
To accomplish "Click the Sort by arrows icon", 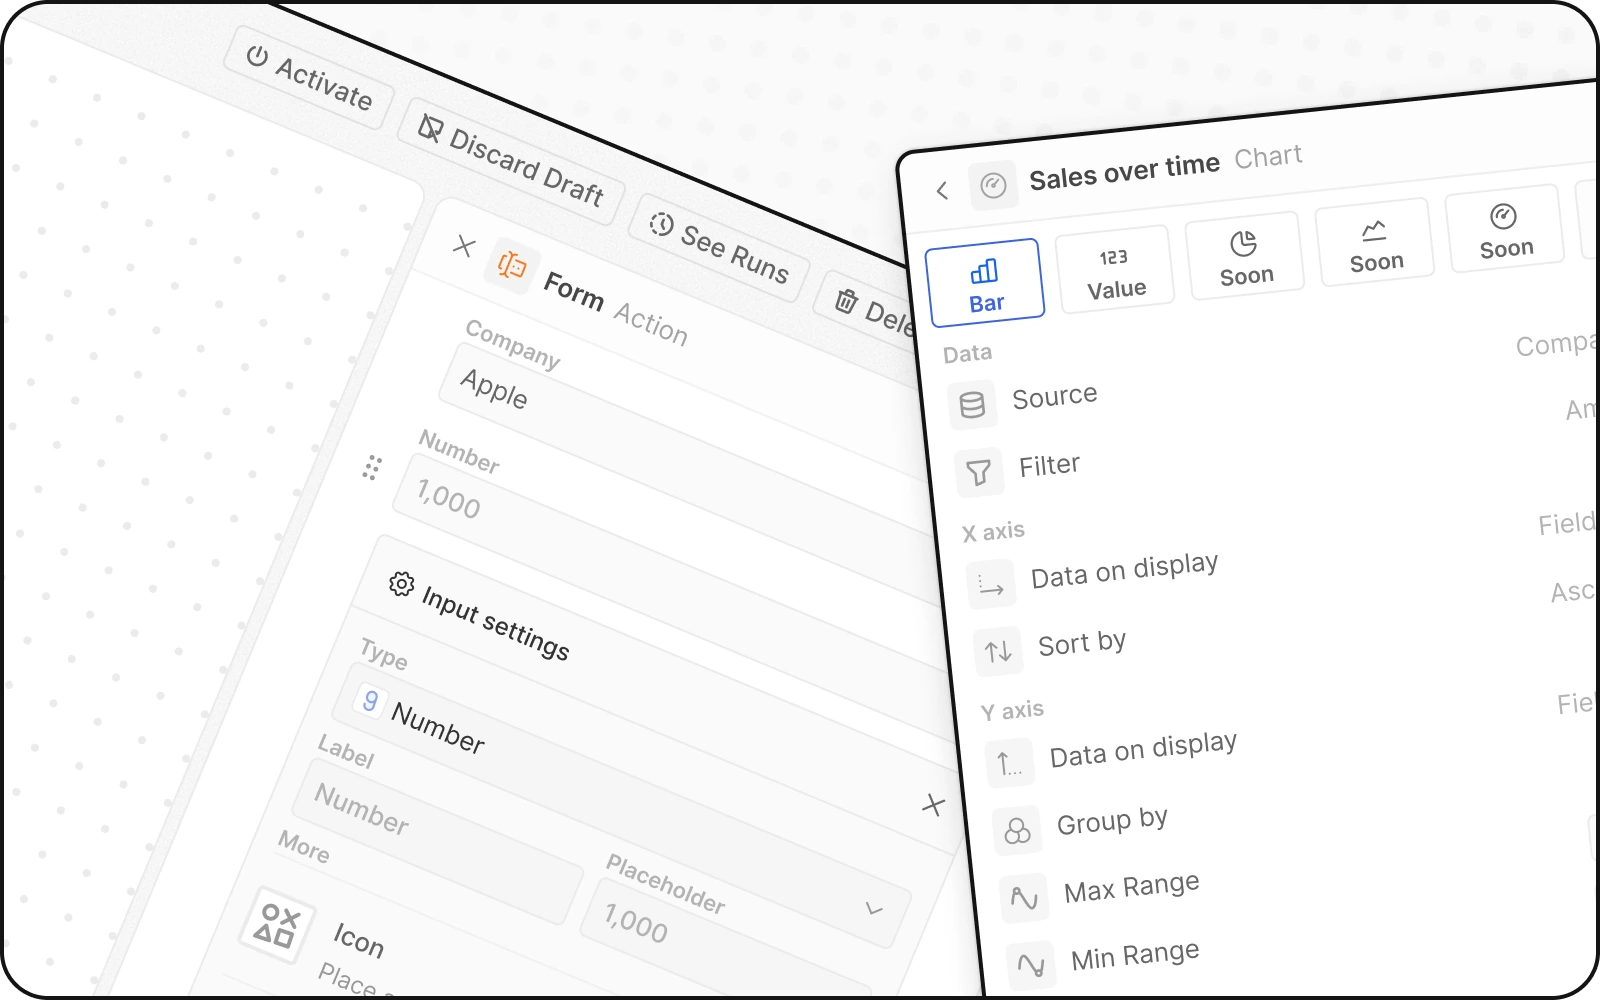I will click(x=998, y=652).
